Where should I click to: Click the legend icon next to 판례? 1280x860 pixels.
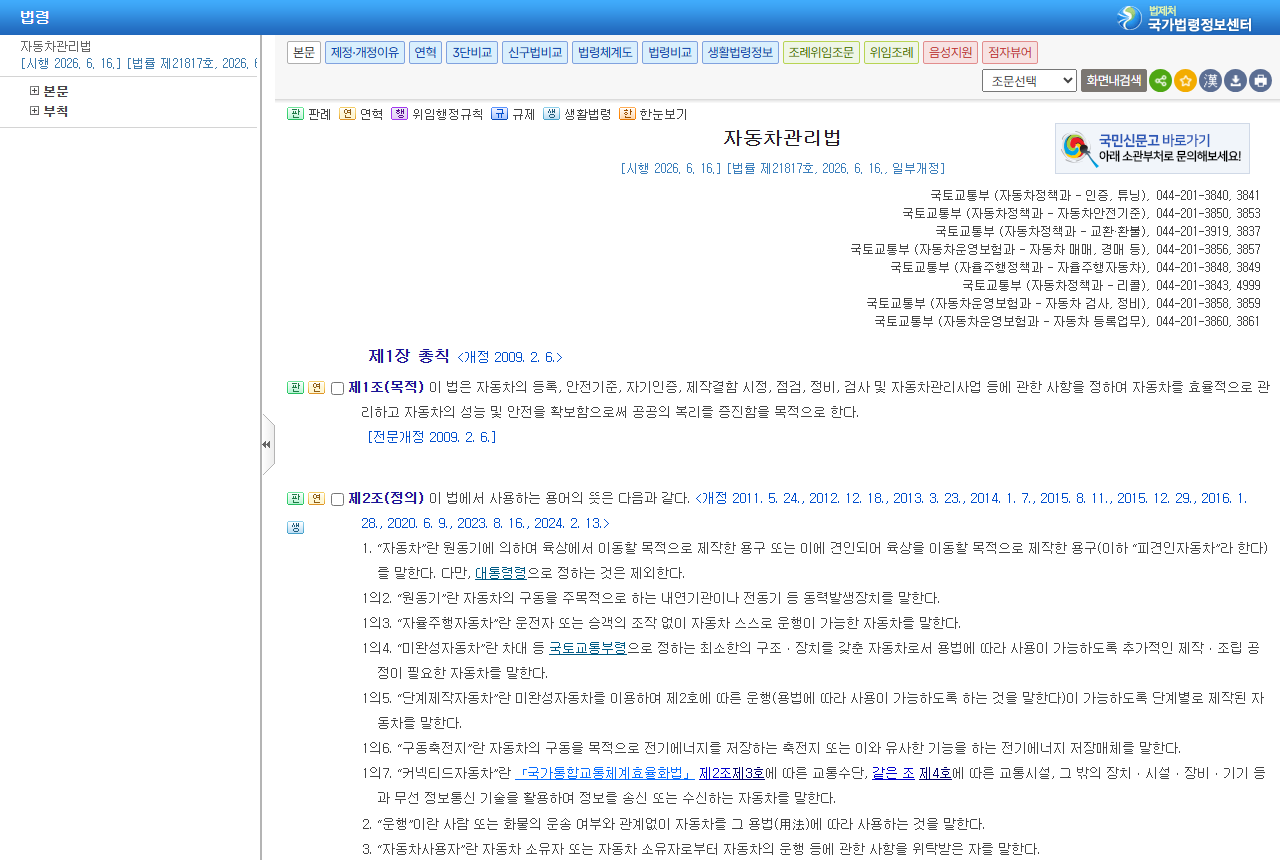coord(295,114)
